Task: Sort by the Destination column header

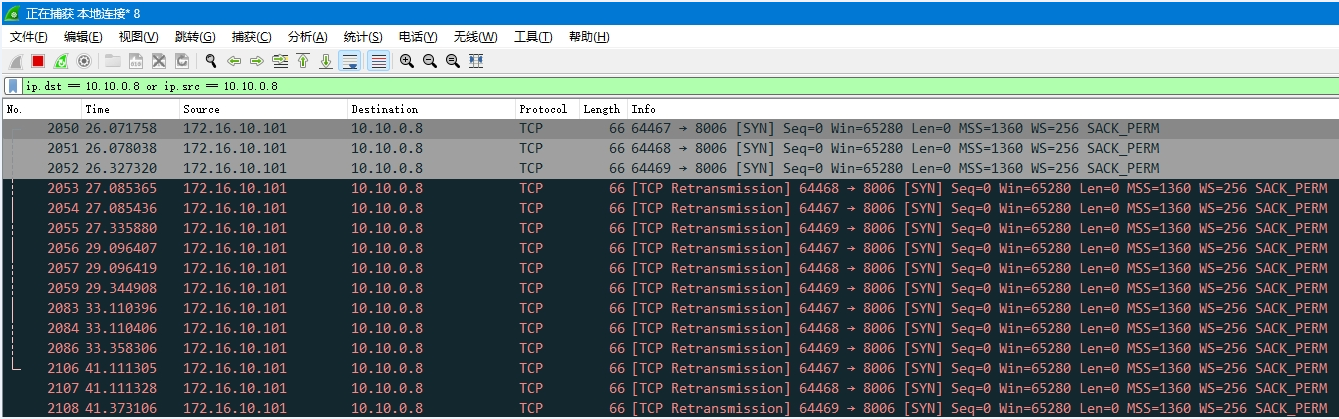Action: [431, 109]
